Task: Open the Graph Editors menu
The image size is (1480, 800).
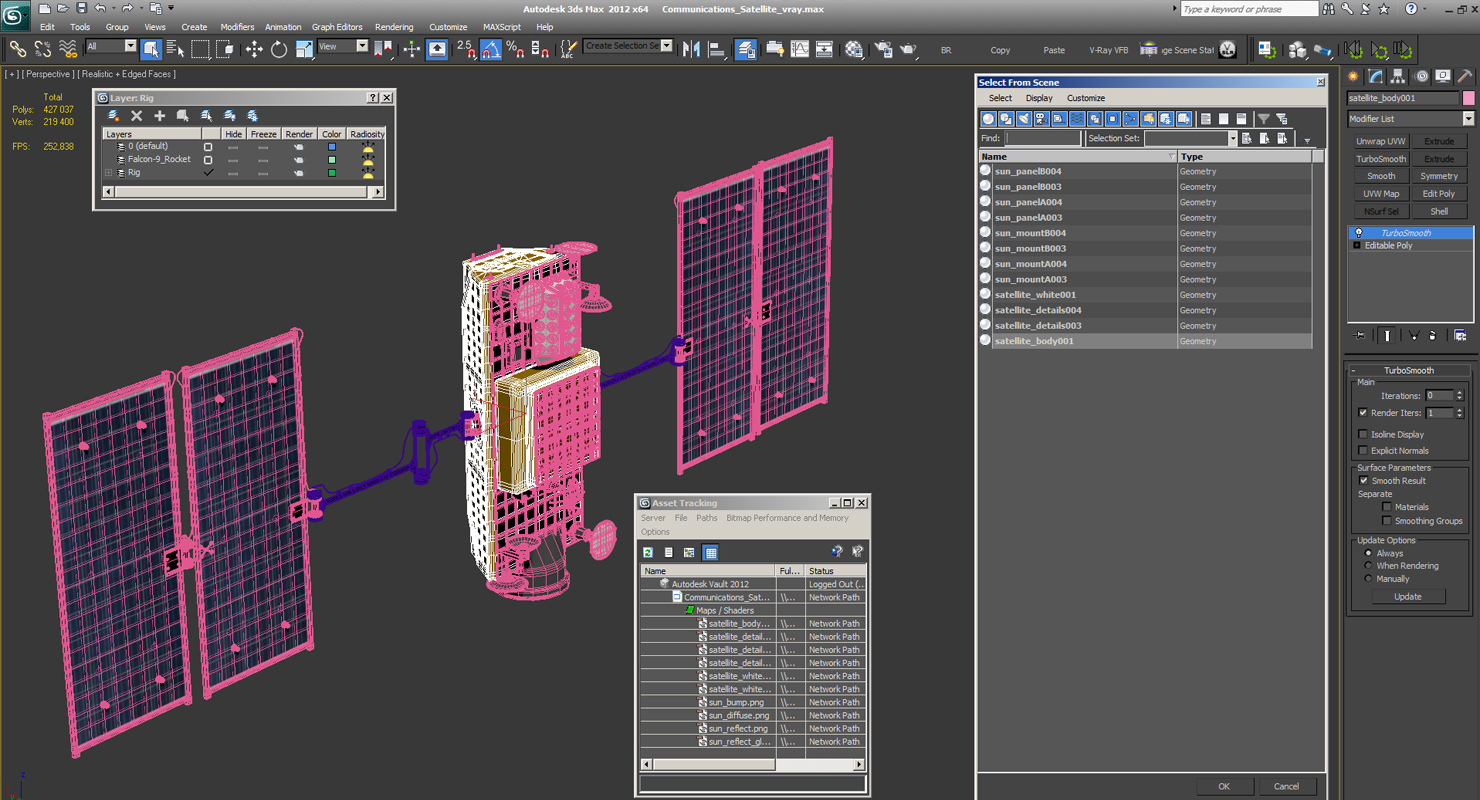Action: coord(337,27)
